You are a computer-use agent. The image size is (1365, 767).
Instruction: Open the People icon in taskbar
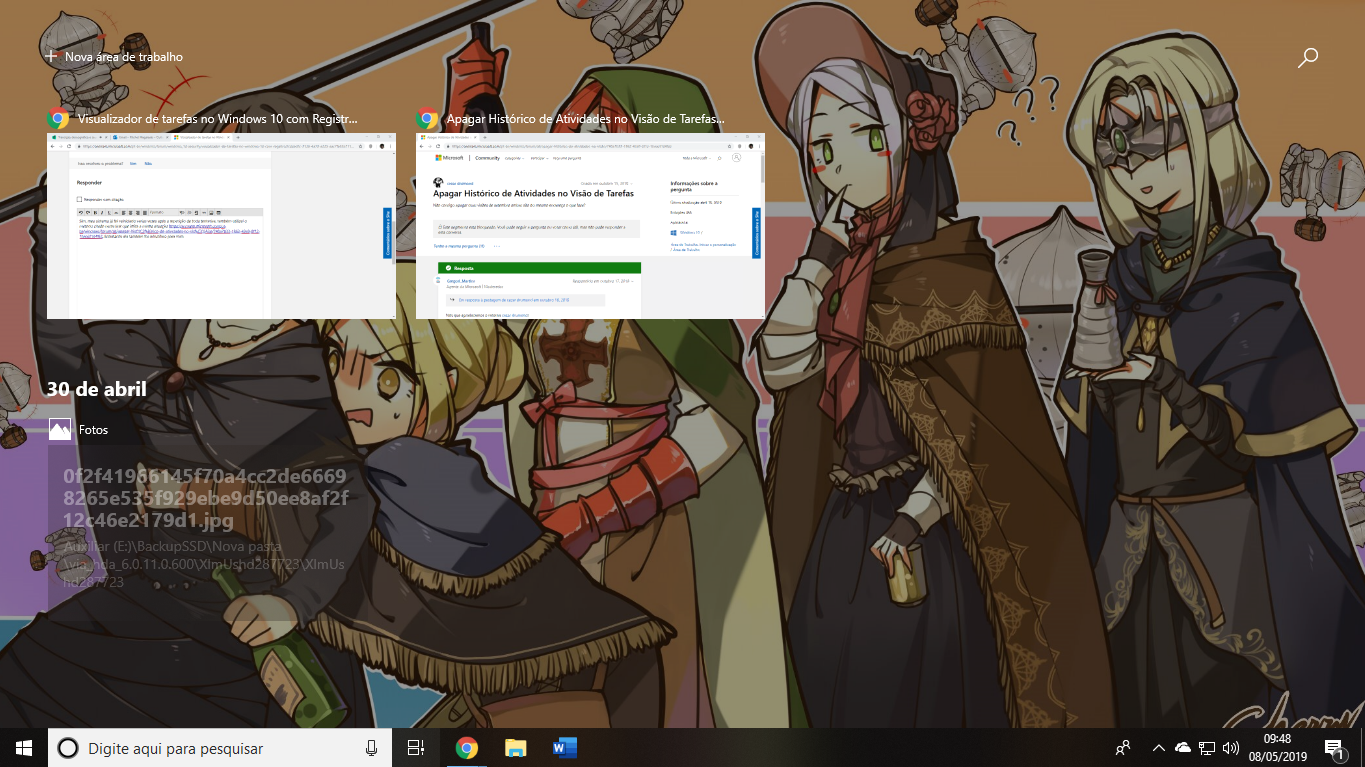(x=1123, y=748)
